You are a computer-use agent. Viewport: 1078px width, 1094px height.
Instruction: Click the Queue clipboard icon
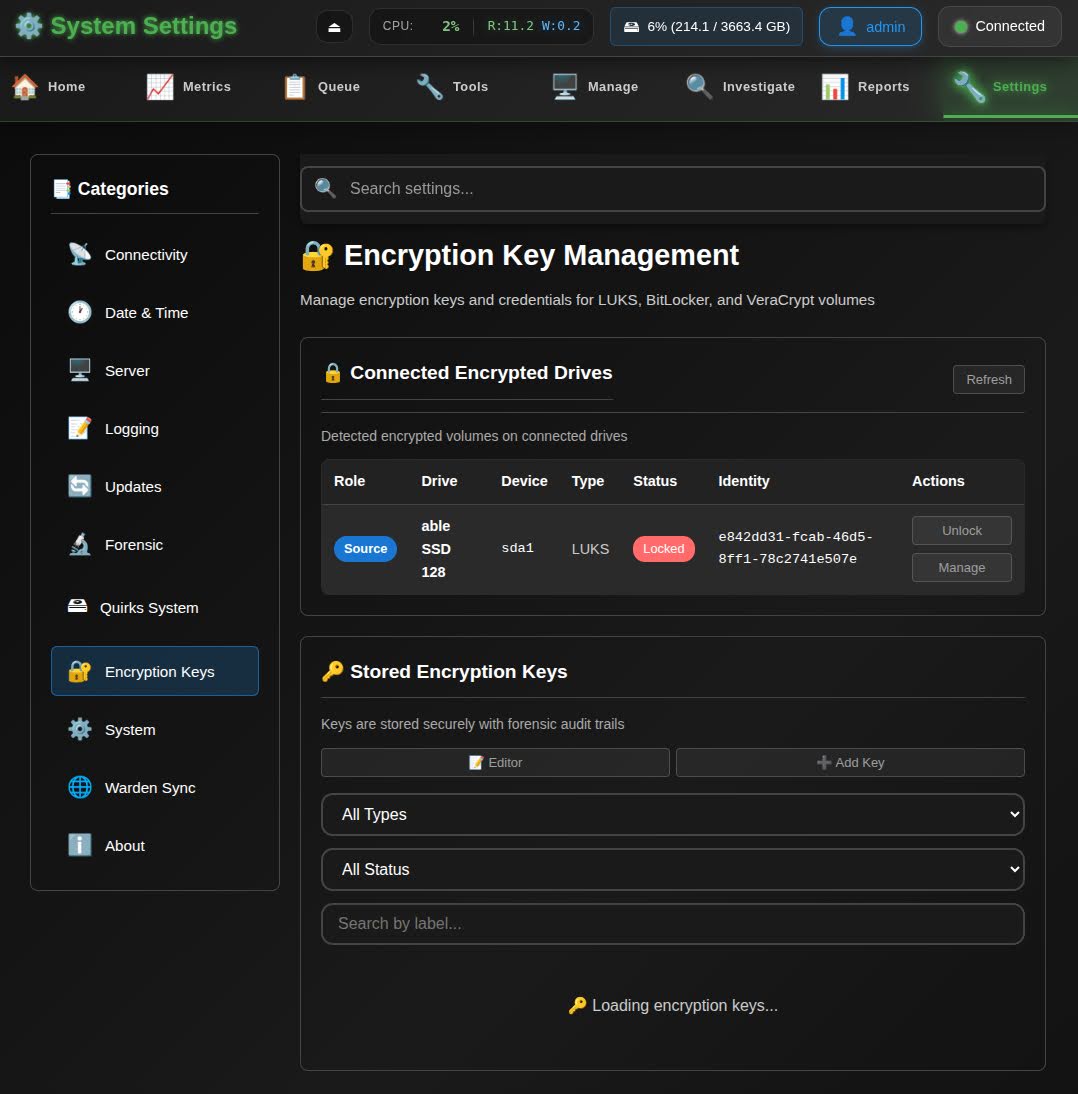click(294, 87)
